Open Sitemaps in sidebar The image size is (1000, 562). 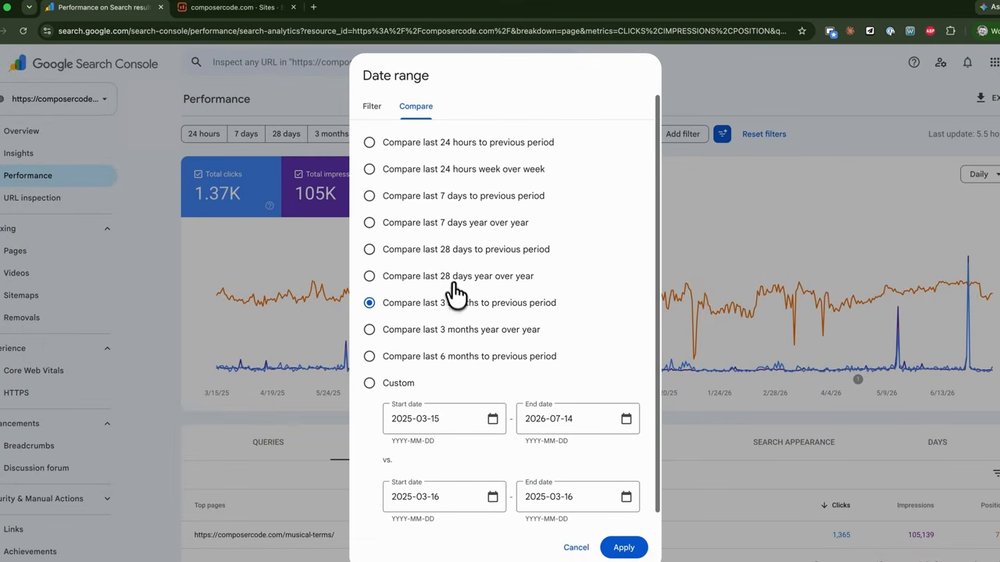[x=21, y=295]
